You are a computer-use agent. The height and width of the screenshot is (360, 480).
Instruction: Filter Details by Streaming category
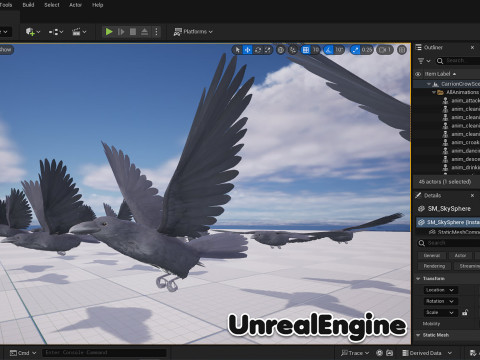467,266
